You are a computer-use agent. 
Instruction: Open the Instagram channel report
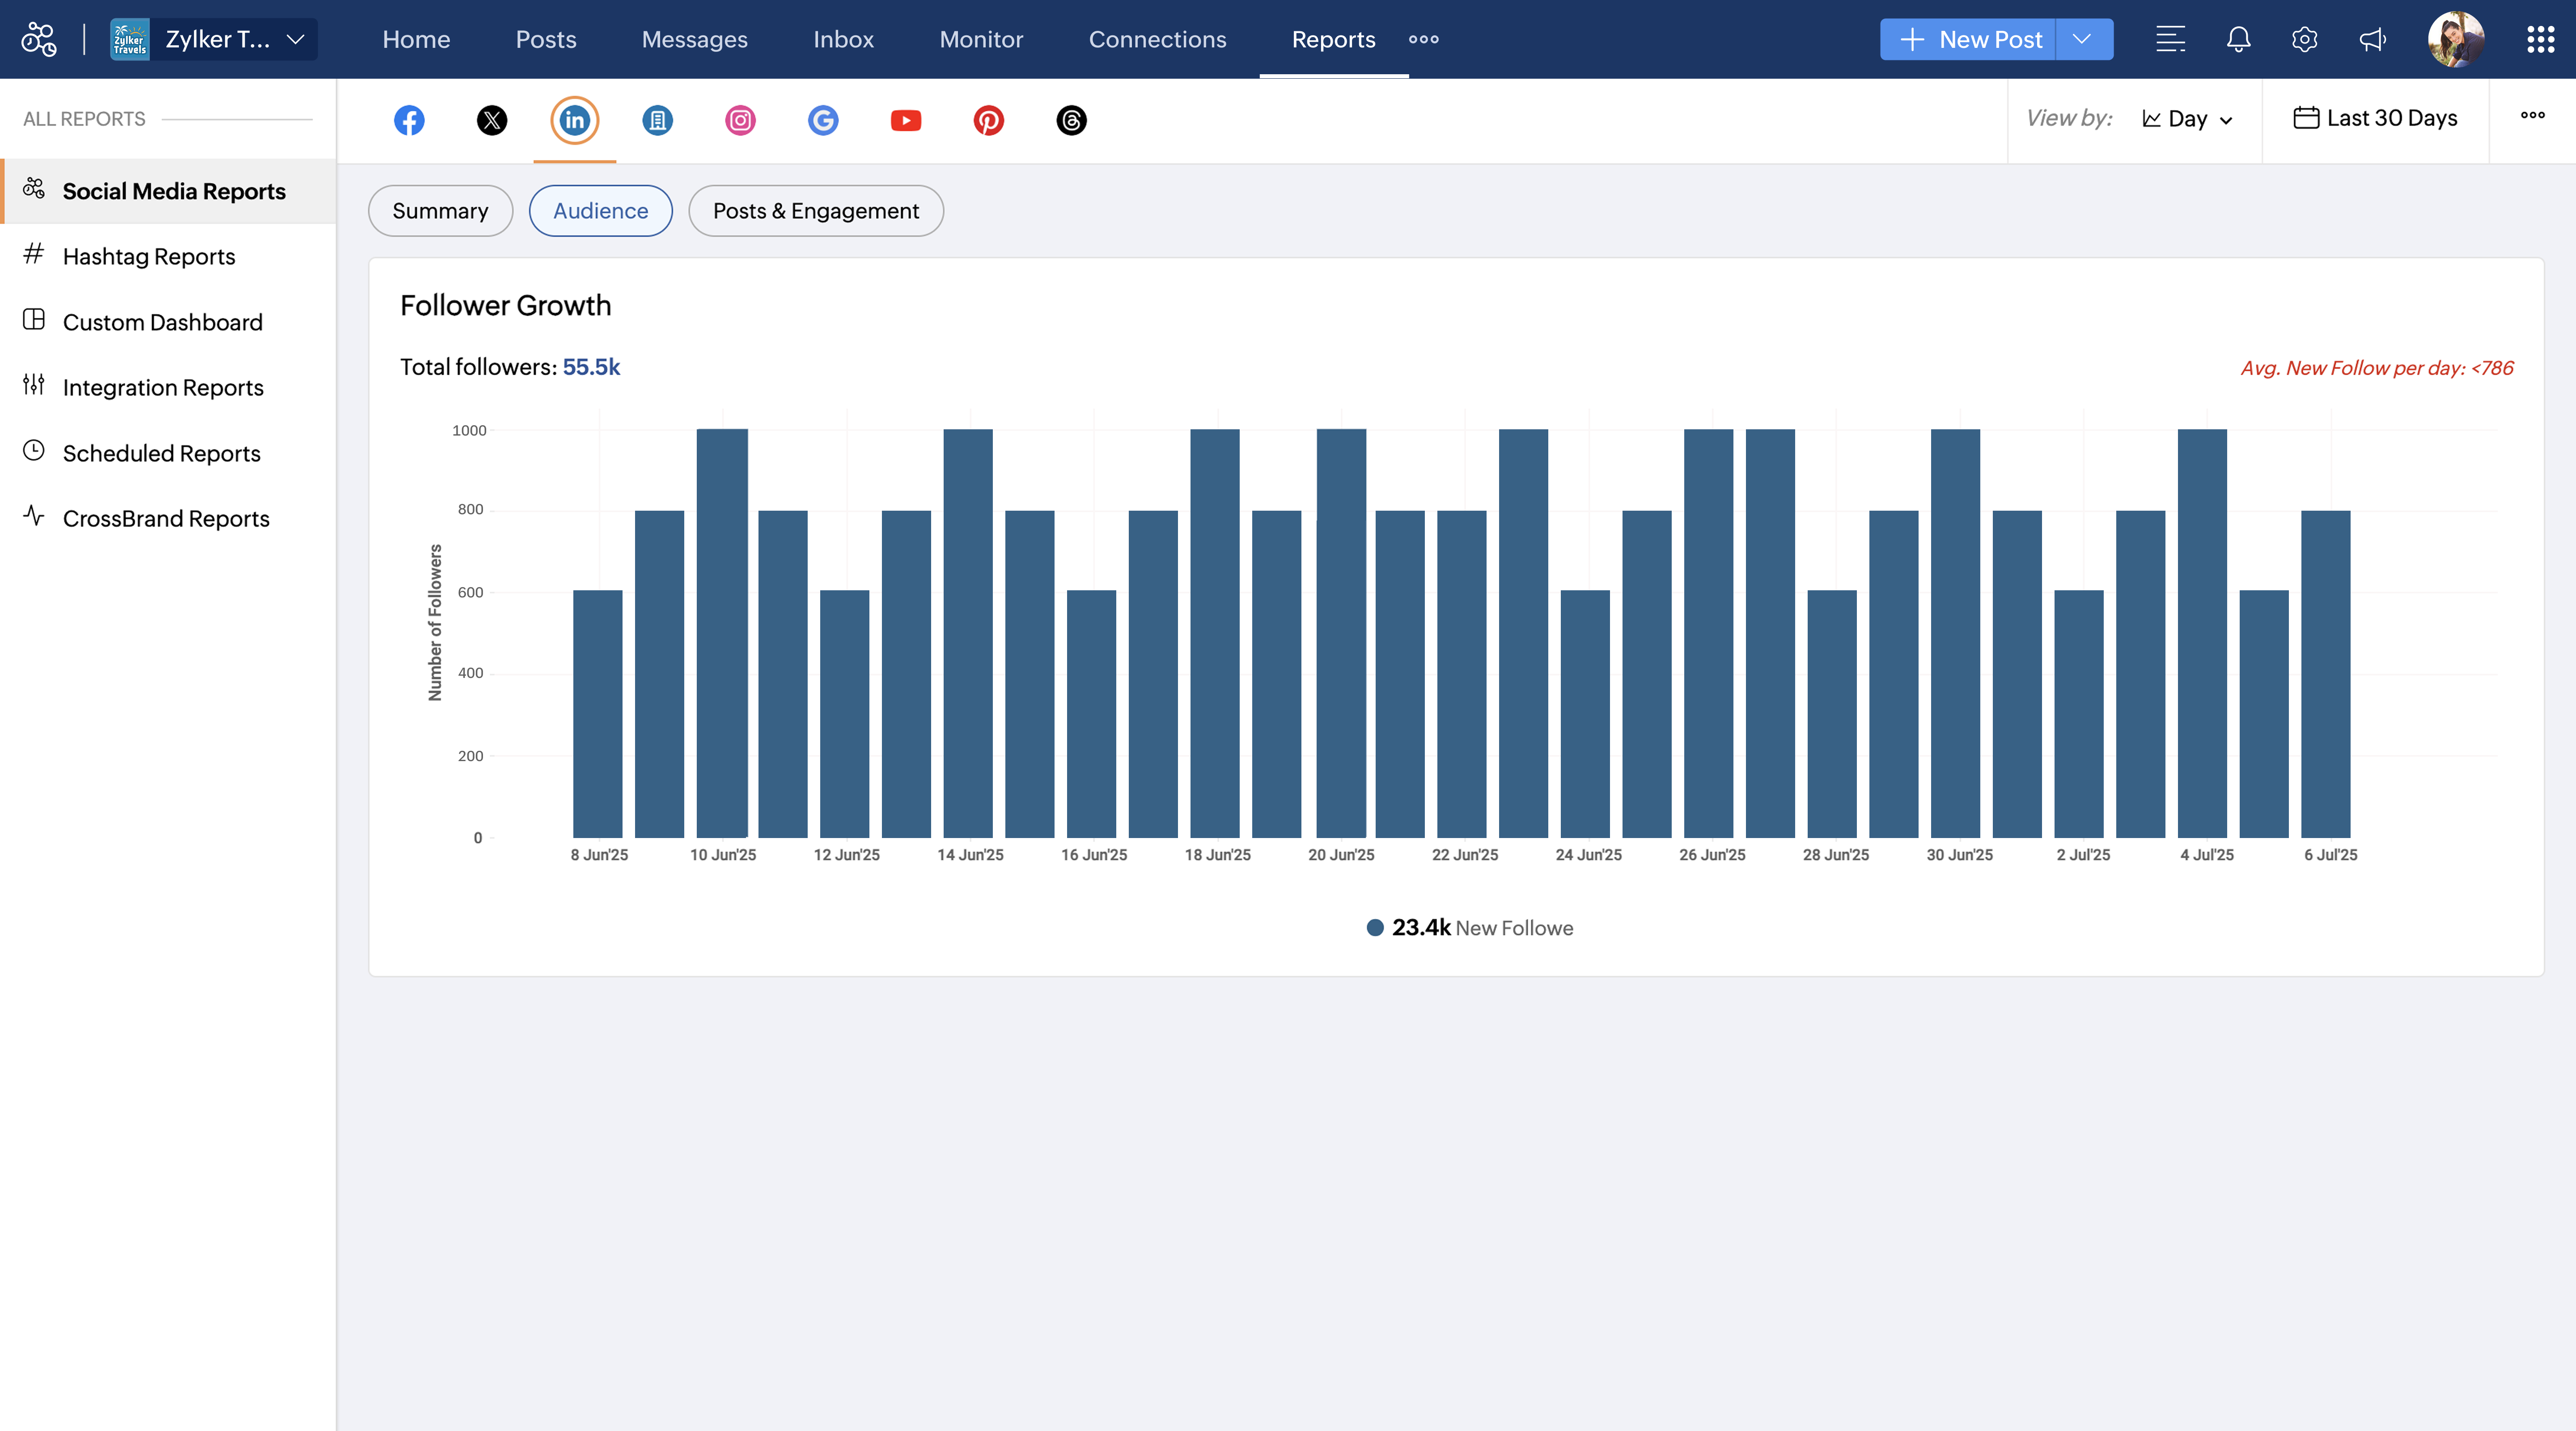click(740, 120)
